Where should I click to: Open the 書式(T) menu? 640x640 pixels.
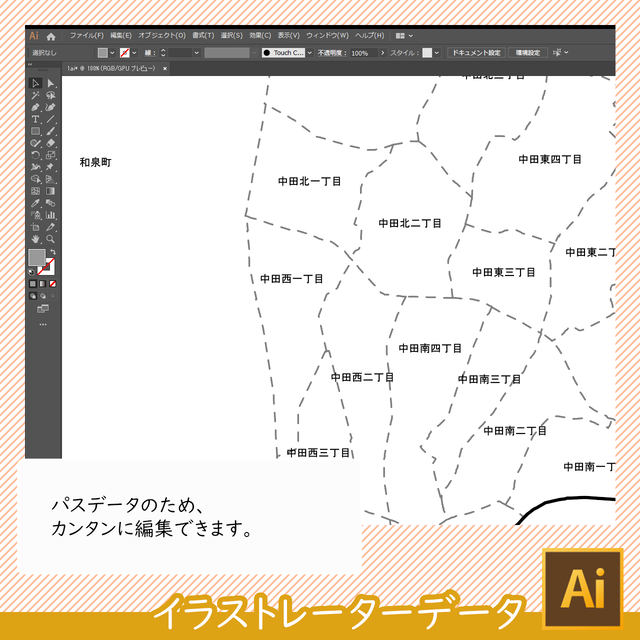tap(203, 36)
